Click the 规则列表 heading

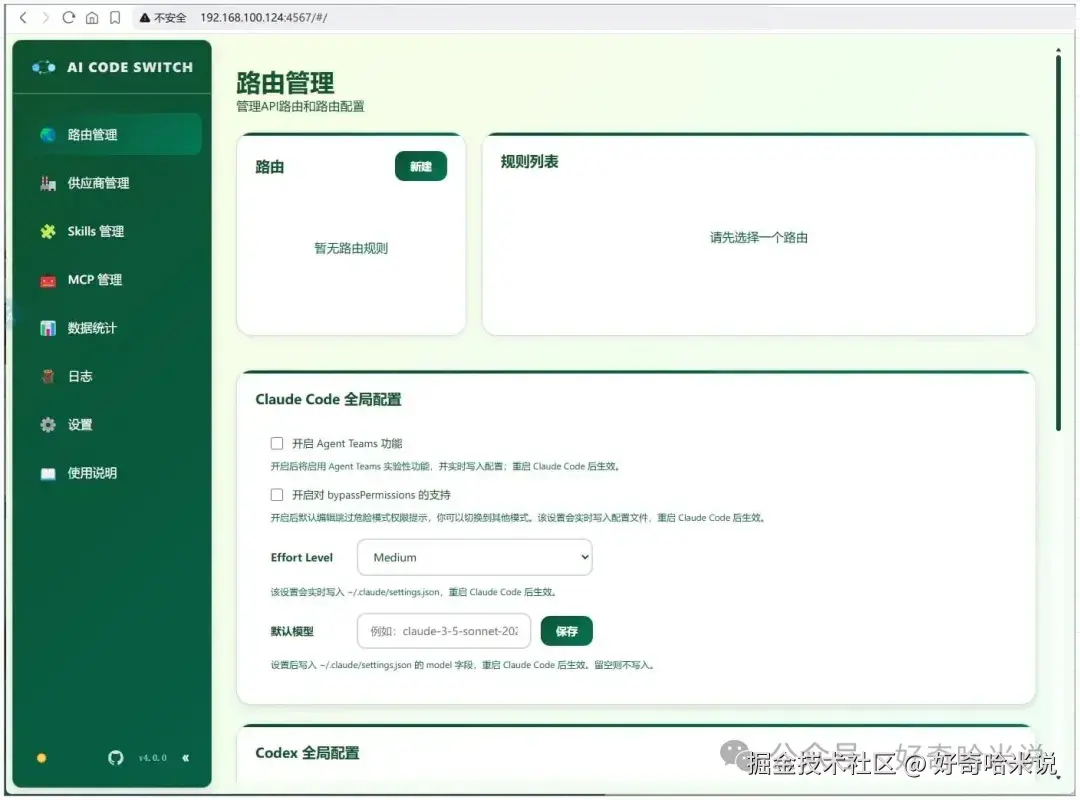coord(529,162)
